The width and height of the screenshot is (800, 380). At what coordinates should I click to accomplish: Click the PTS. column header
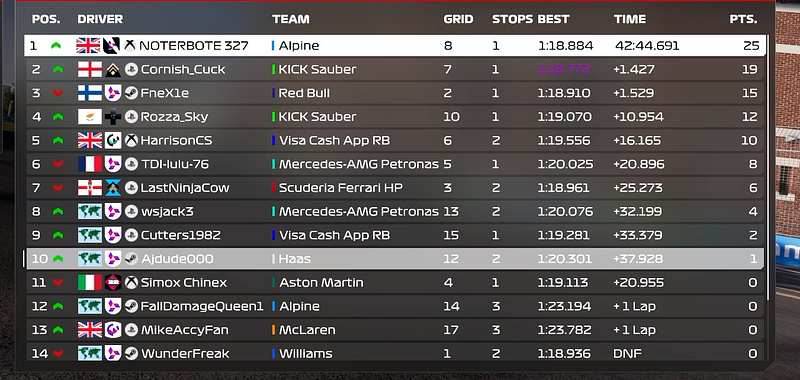click(x=743, y=19)
